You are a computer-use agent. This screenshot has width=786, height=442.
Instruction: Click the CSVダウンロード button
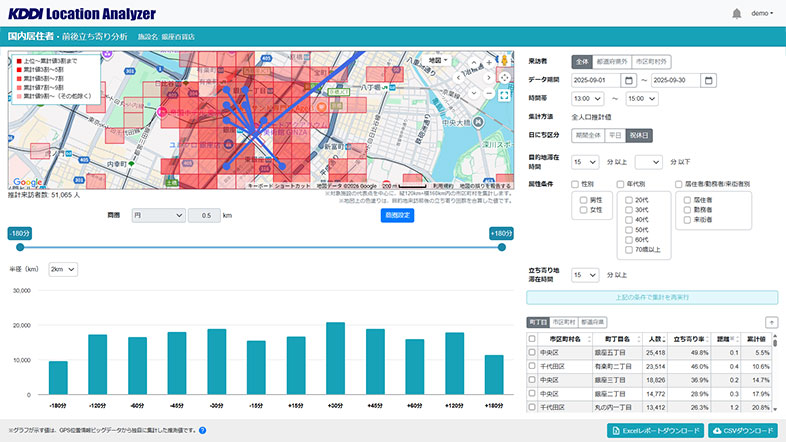pyautogui.click(x=743, y=431)
